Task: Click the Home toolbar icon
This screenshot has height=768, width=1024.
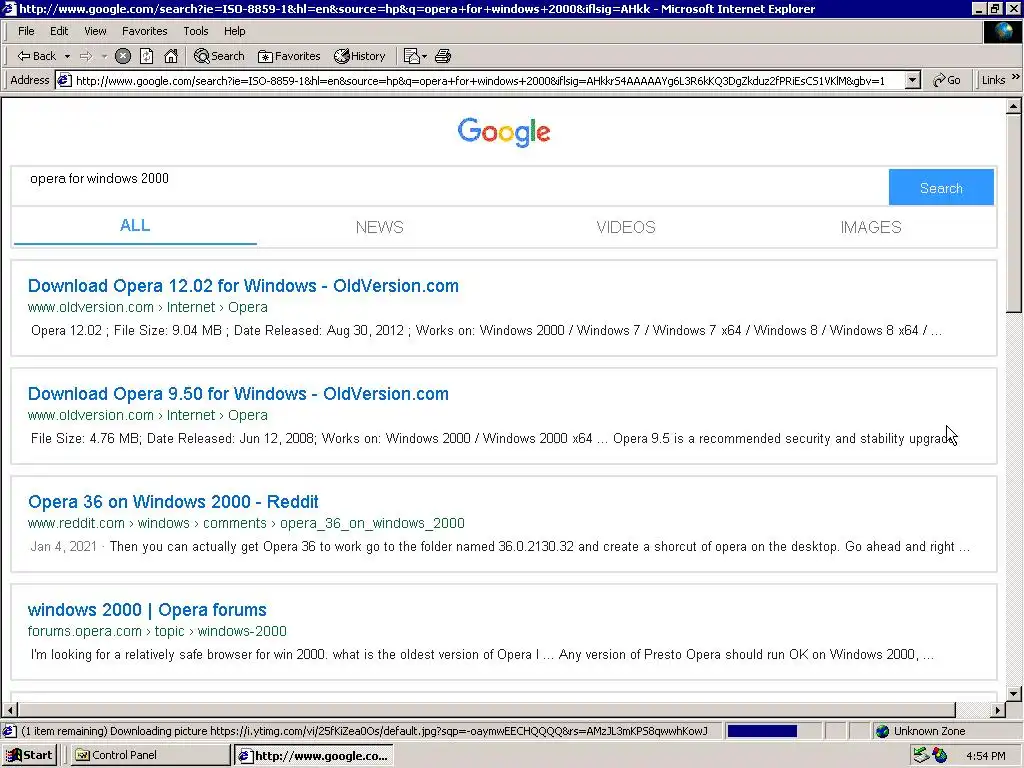Action: click(171, 56)
